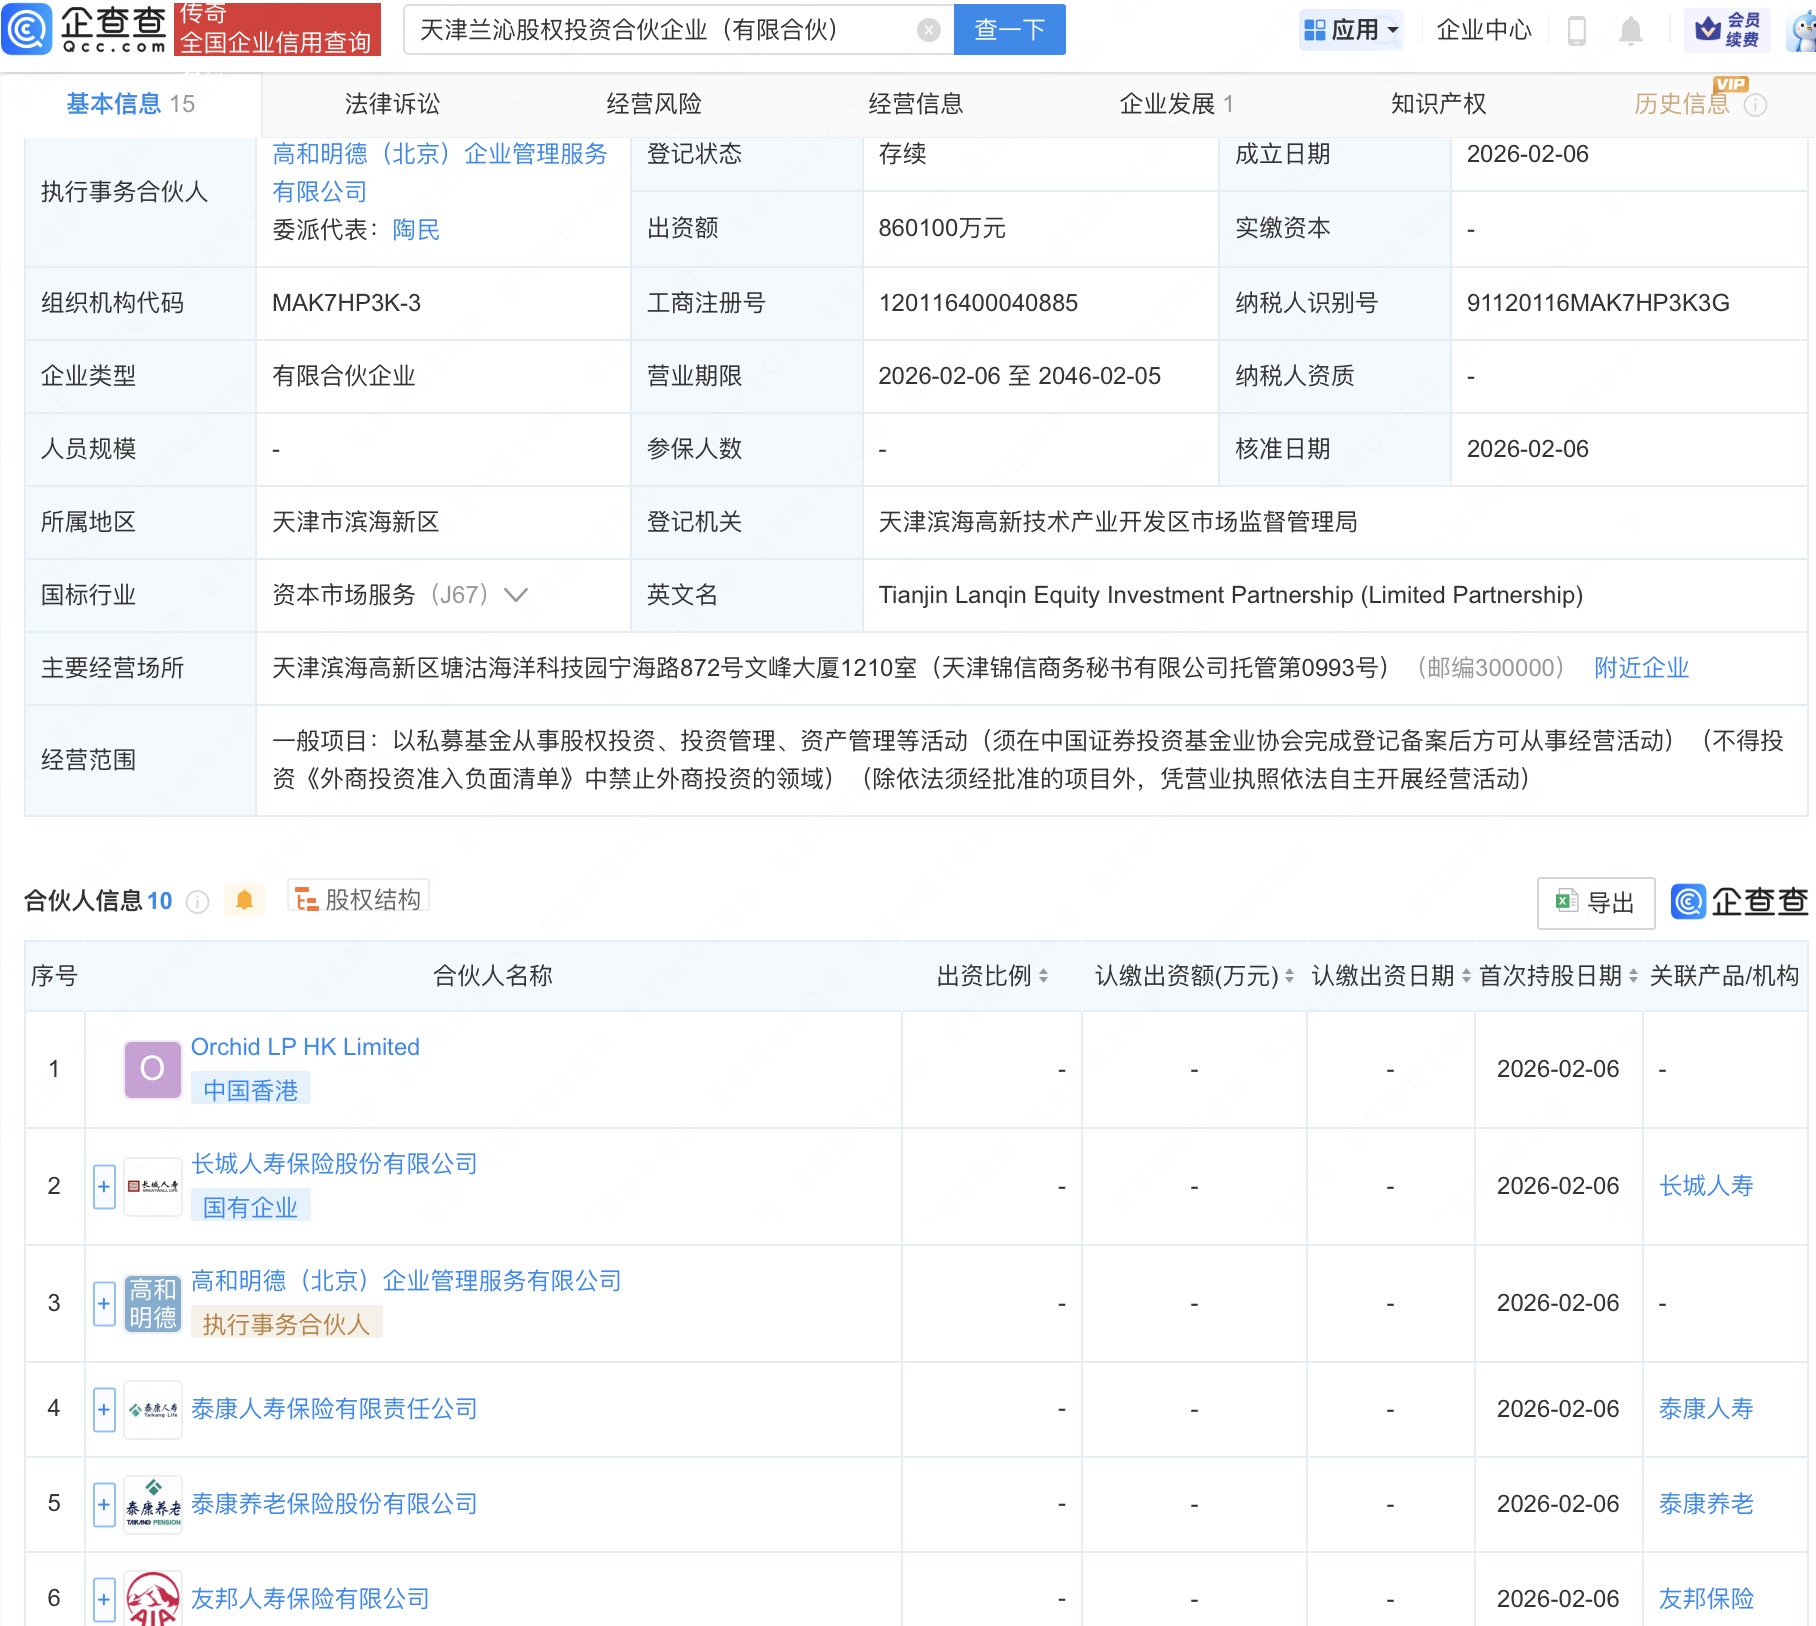
Task: Click info icon next to 合伙人信息
Action: (198, 901)
